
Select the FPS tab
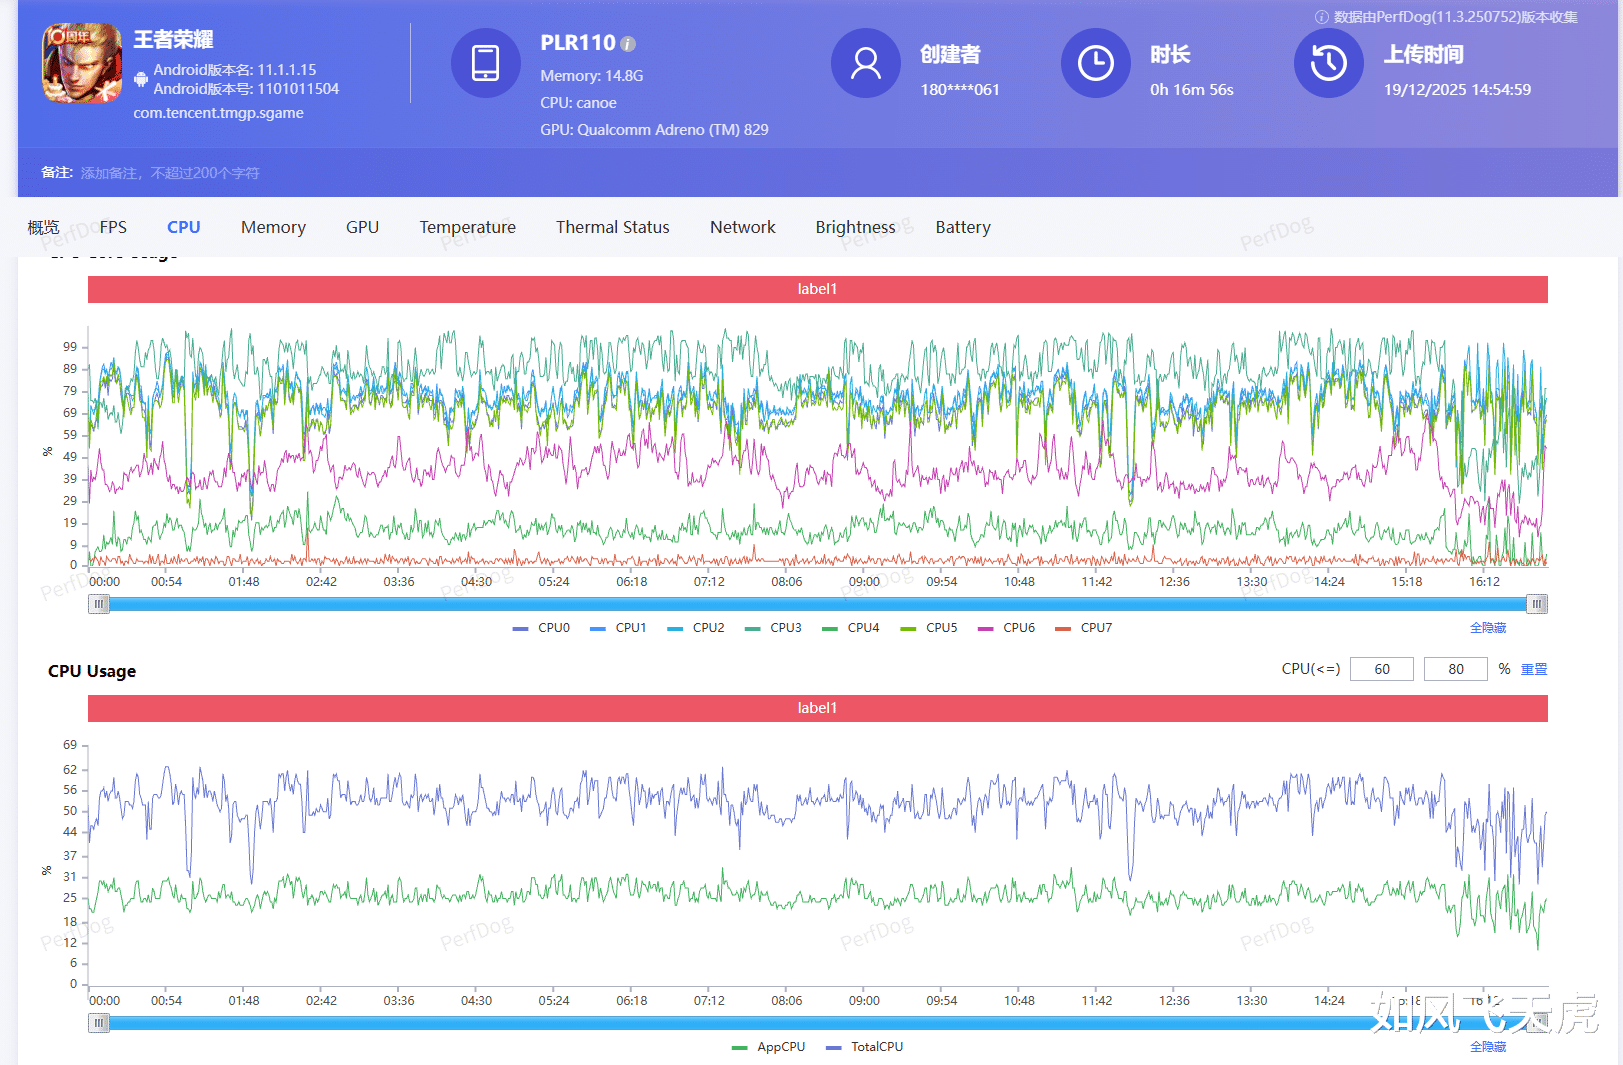click(113, 227)
